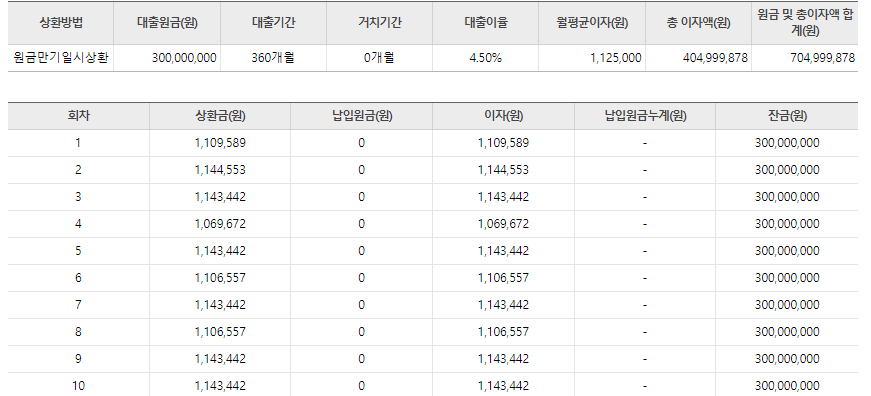Screen dimensions: 871x396
Task: Click 이자 1,069,672 in installment 4 row
Action: 503,224
